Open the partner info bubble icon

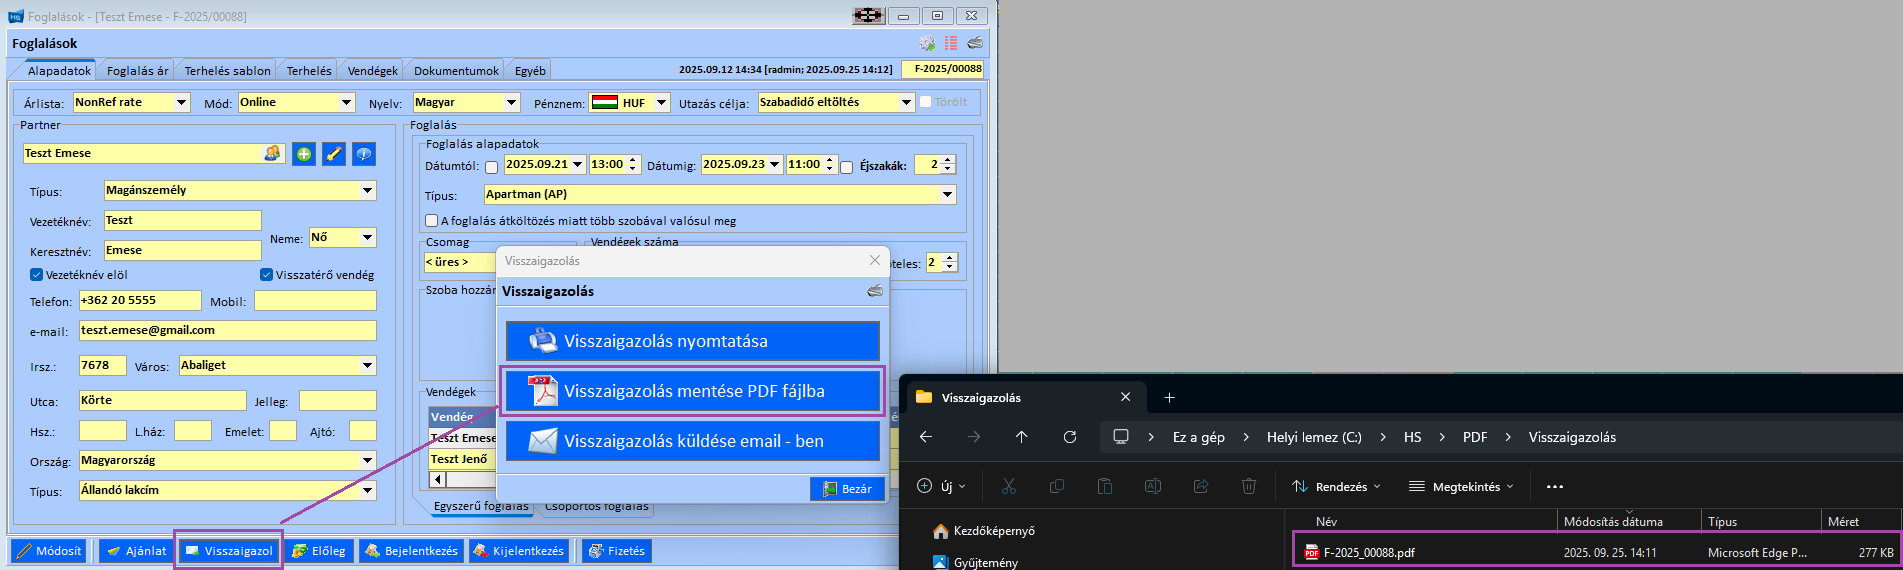[x=364, y=154]
